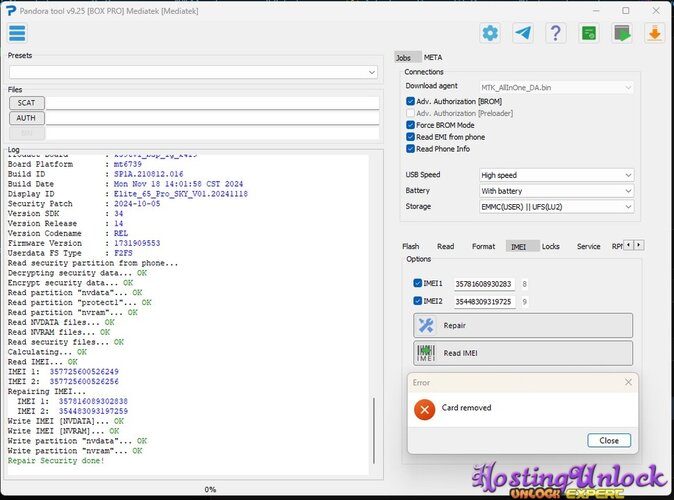Viewport: 674px width, 500px height.
Task: Click log value '1731909553'
Action: pos(137,243)
